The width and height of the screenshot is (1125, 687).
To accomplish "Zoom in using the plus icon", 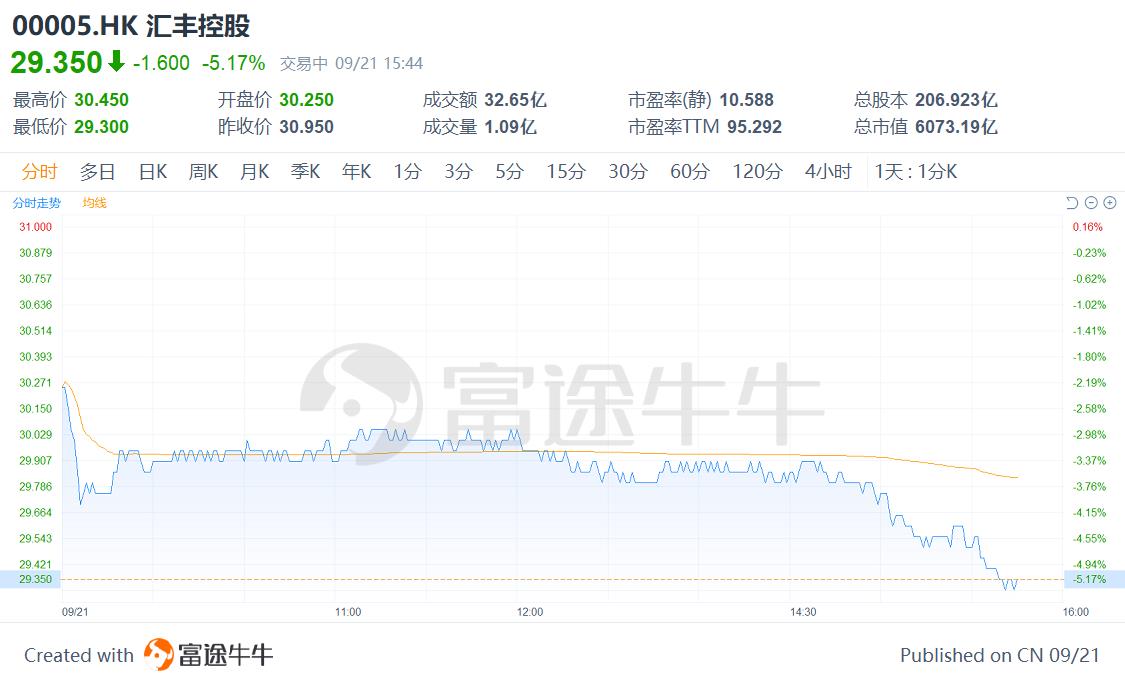I will [1110, 202].
